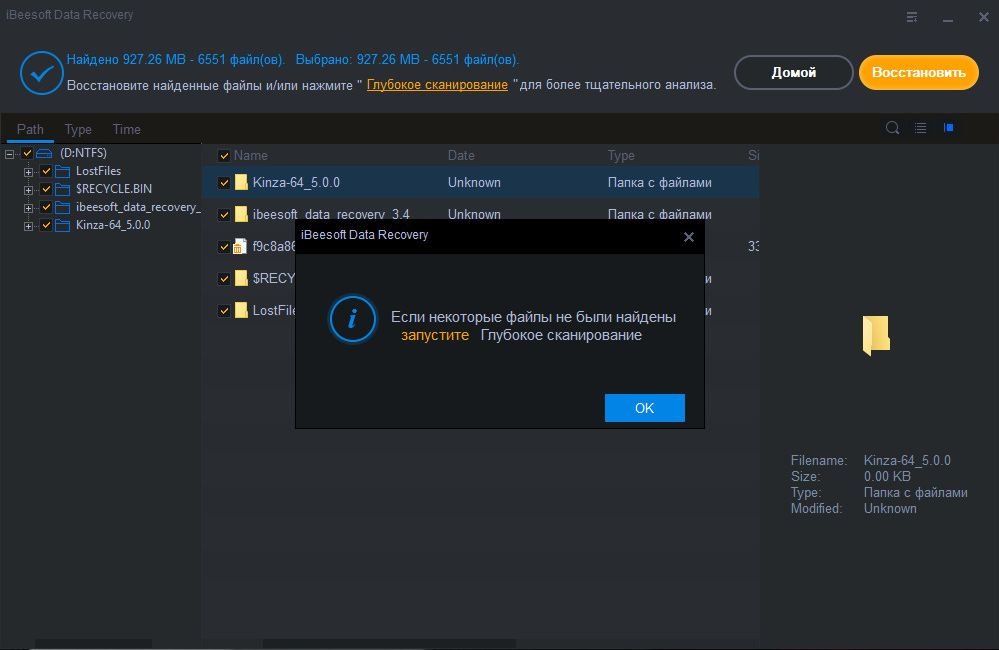Uncheck the f9c8a8 file row checkbox
999x650 pixels.
tap(224, 247)
